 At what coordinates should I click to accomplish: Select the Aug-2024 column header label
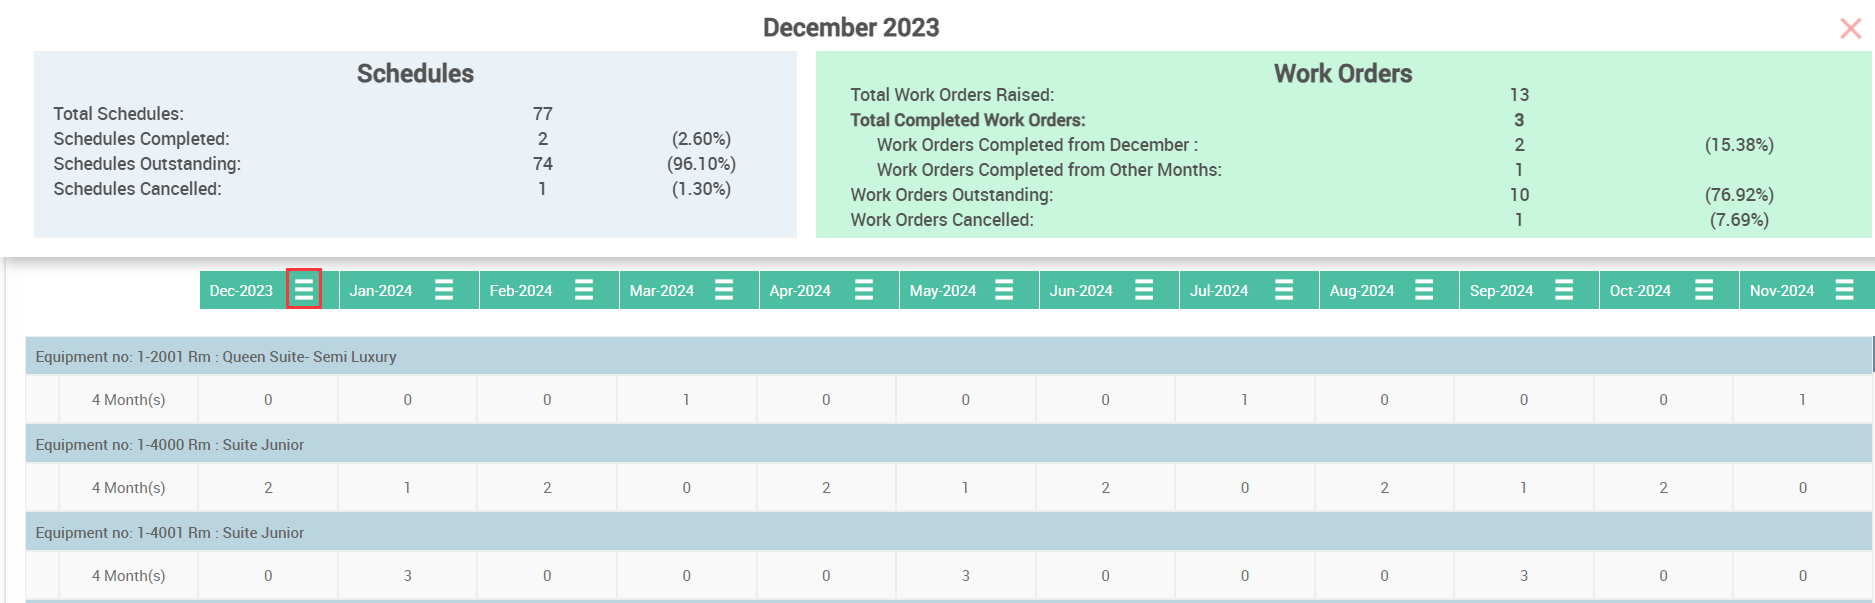pyautogui.click(x=1362, y=291)
